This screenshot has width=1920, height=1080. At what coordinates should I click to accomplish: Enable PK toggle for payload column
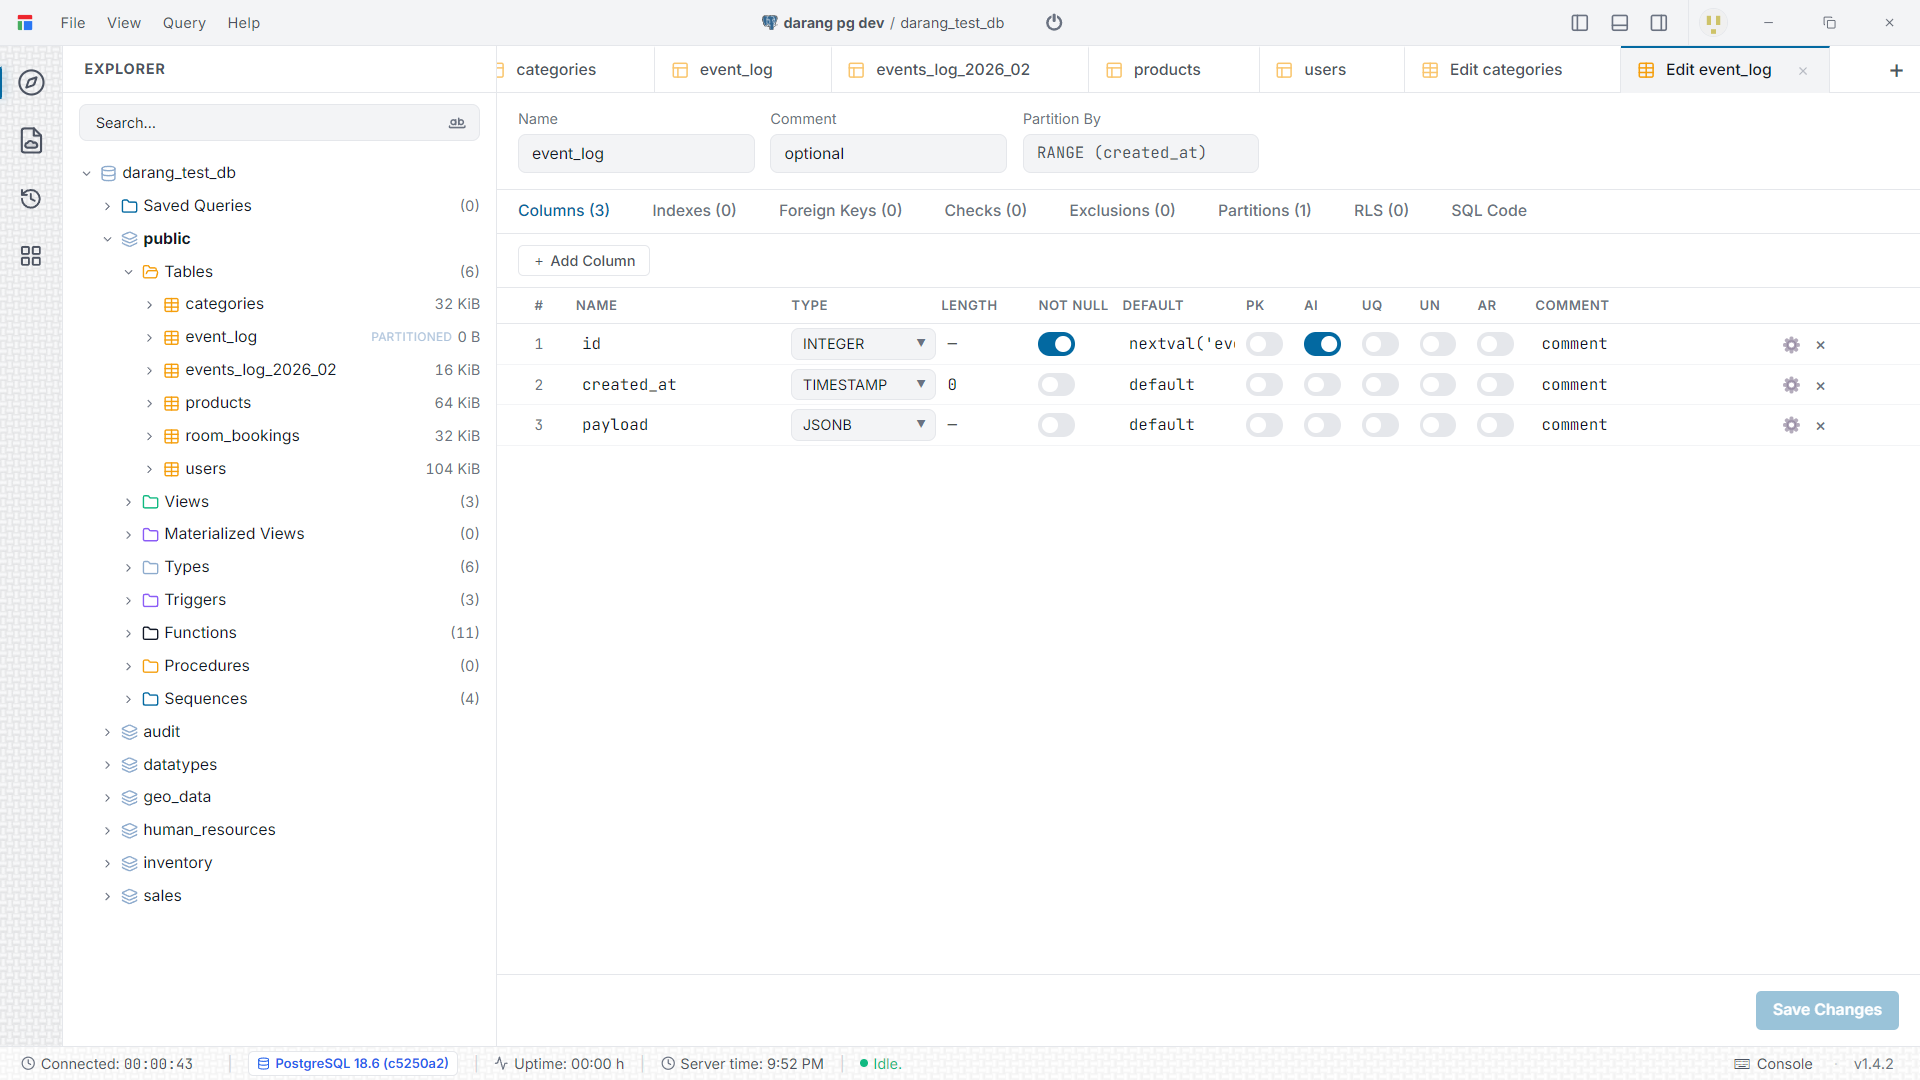[x=1264, y=425]
